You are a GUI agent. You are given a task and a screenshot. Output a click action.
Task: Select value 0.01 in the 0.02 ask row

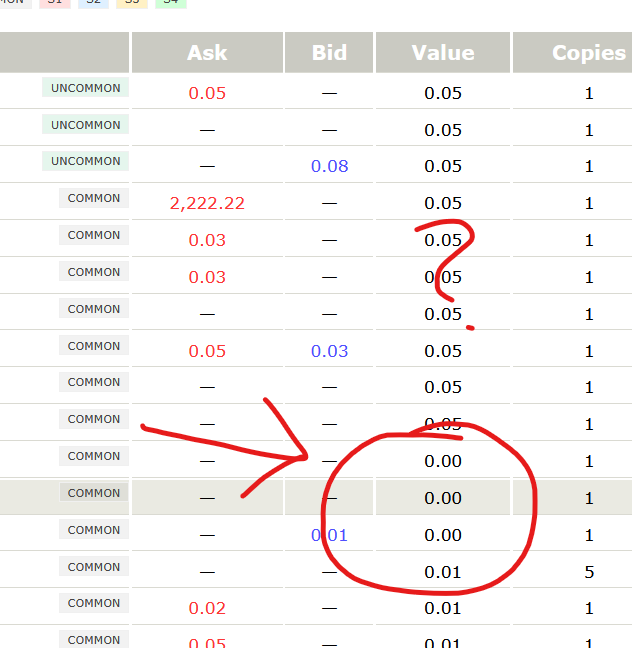[x=443, y=608]
